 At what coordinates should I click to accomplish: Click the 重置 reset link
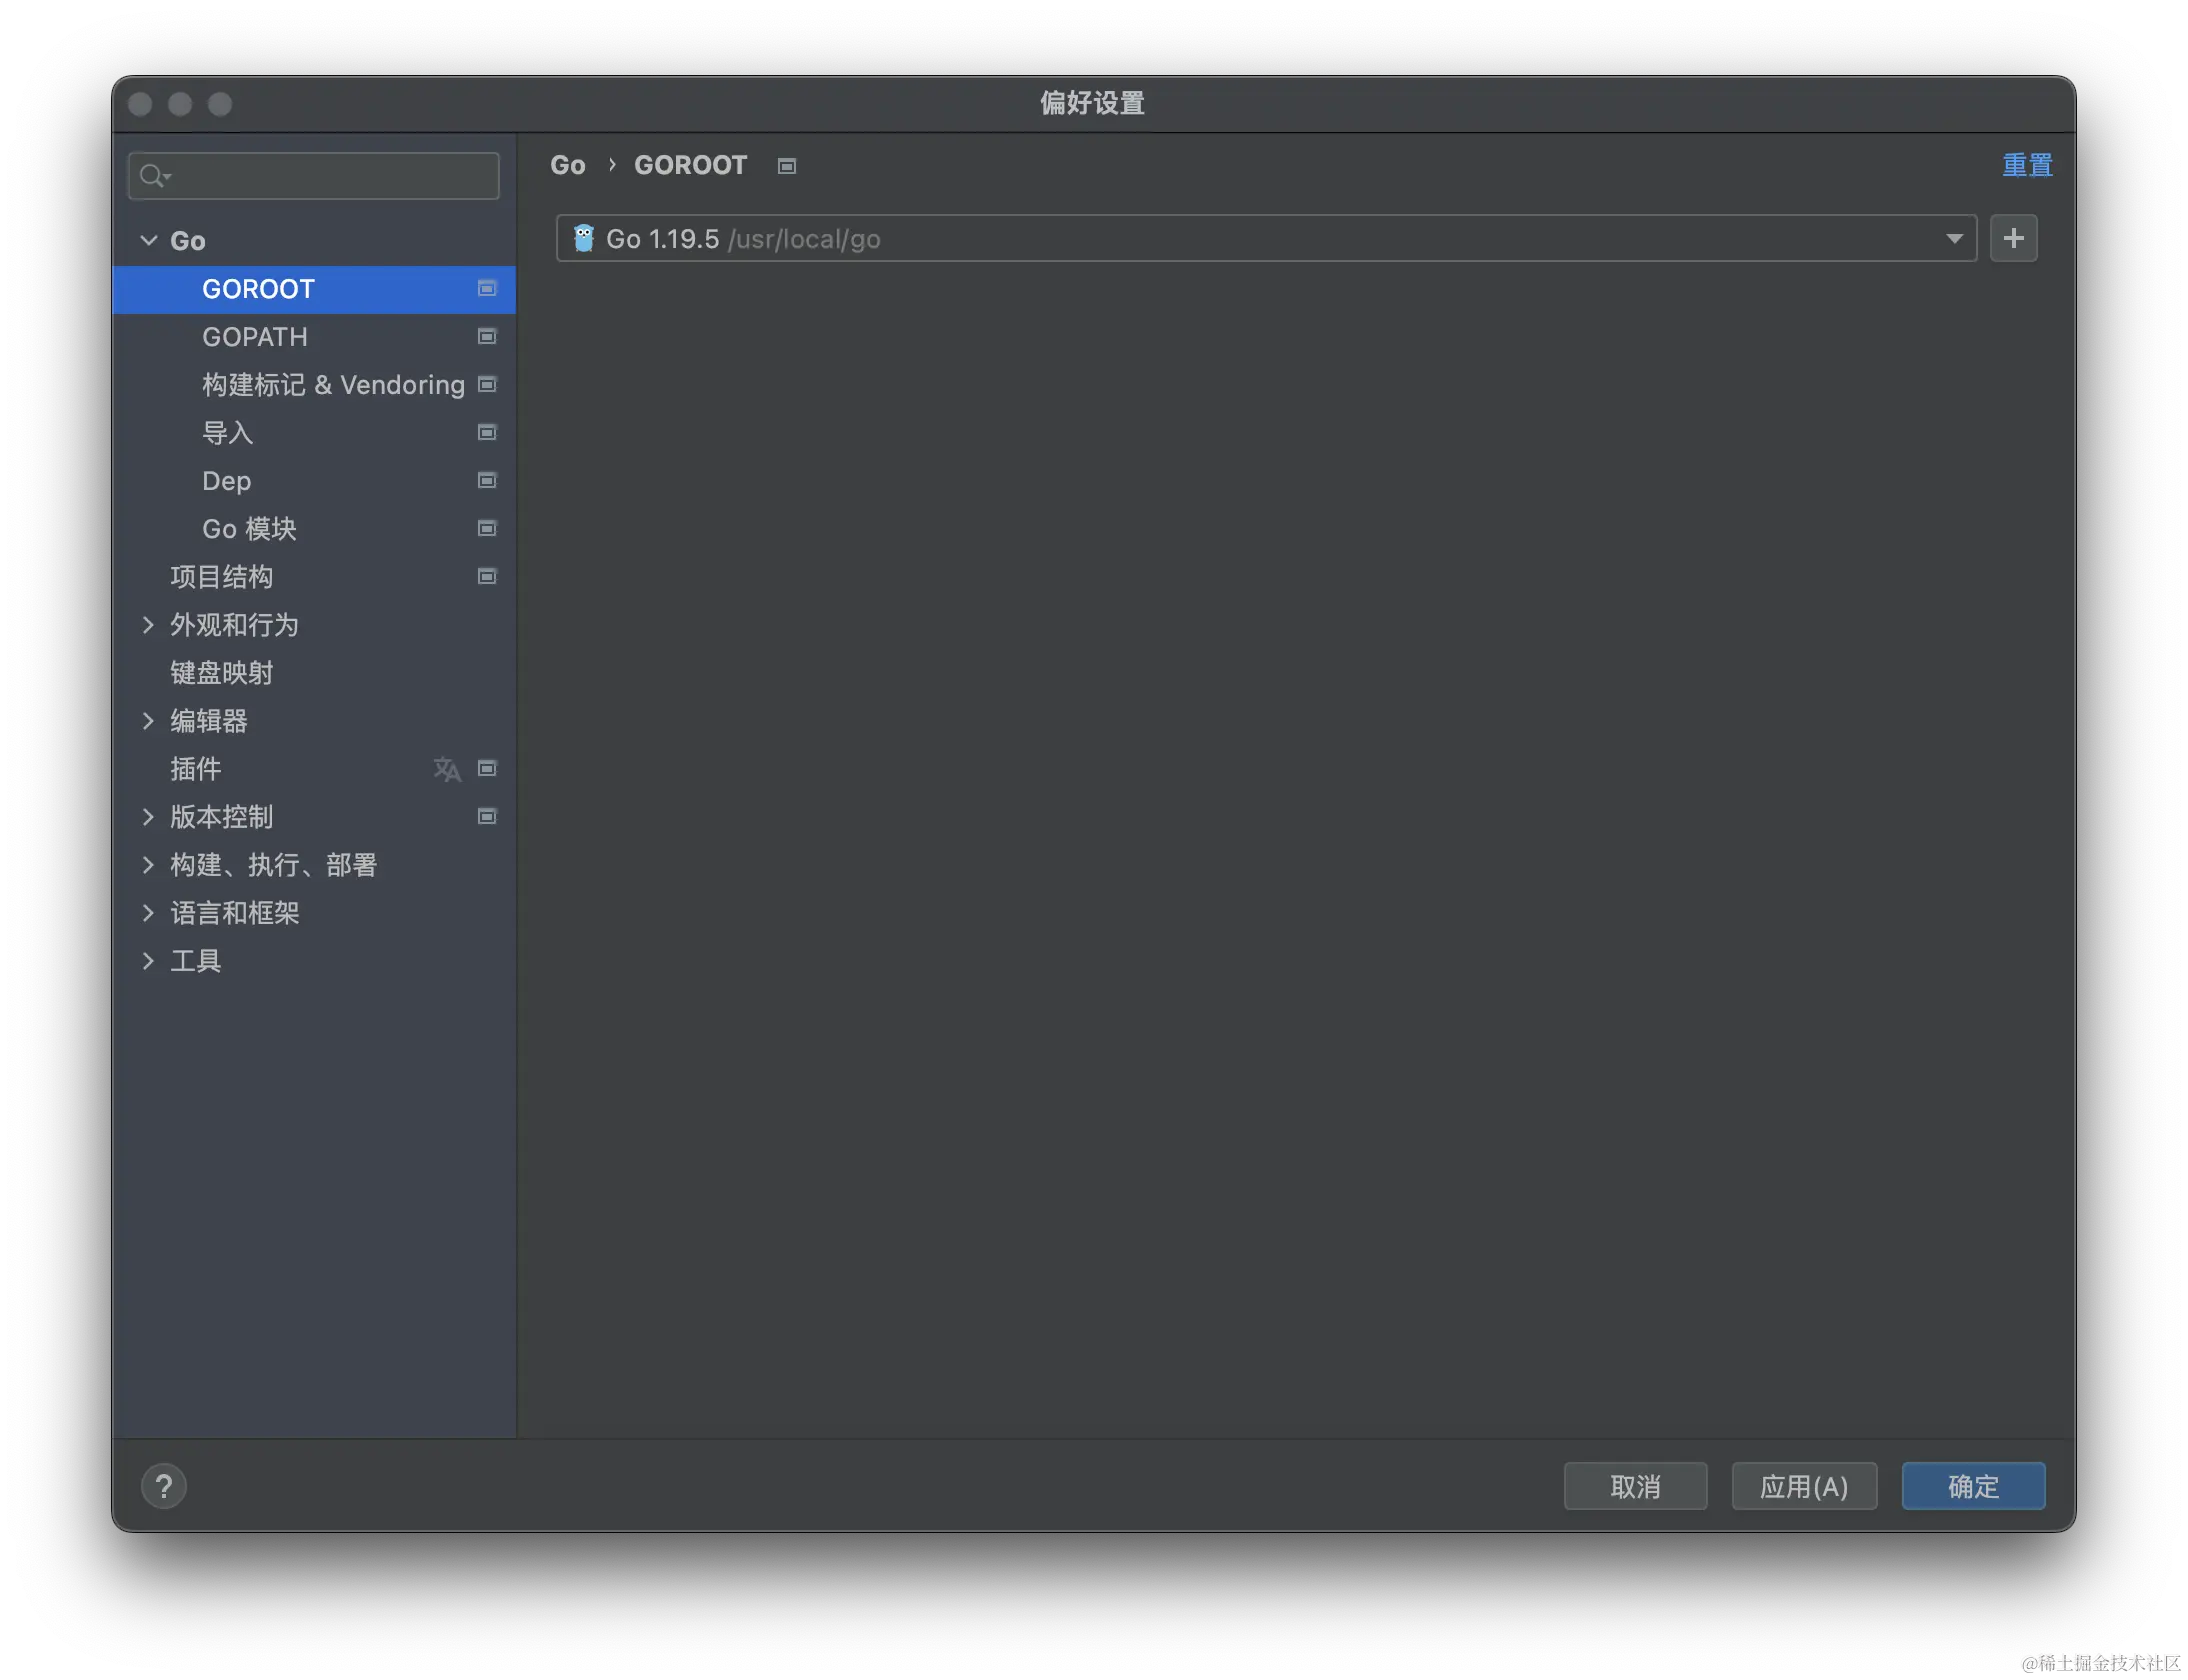click(x=2026, y=165)
